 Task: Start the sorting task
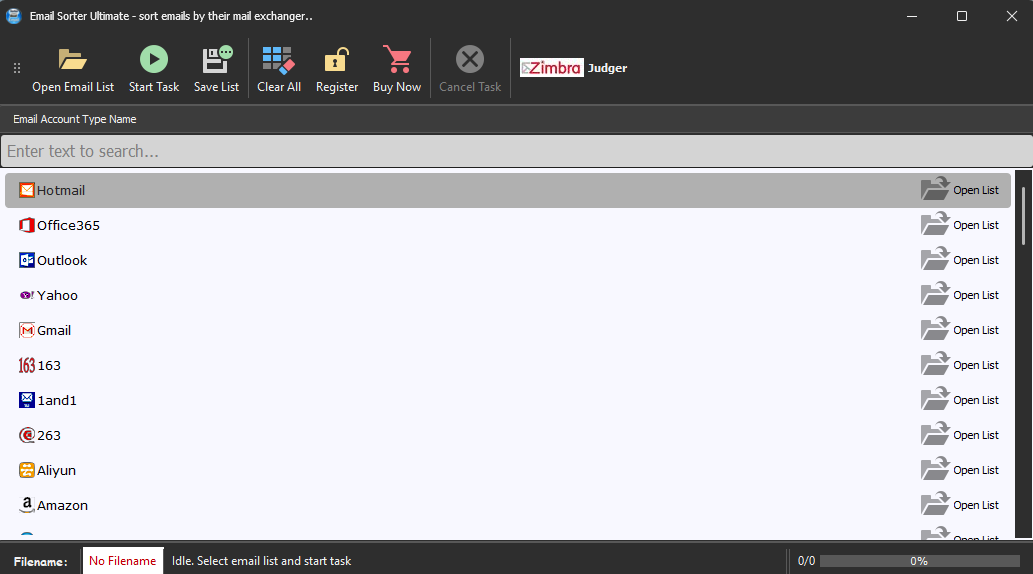154,69
